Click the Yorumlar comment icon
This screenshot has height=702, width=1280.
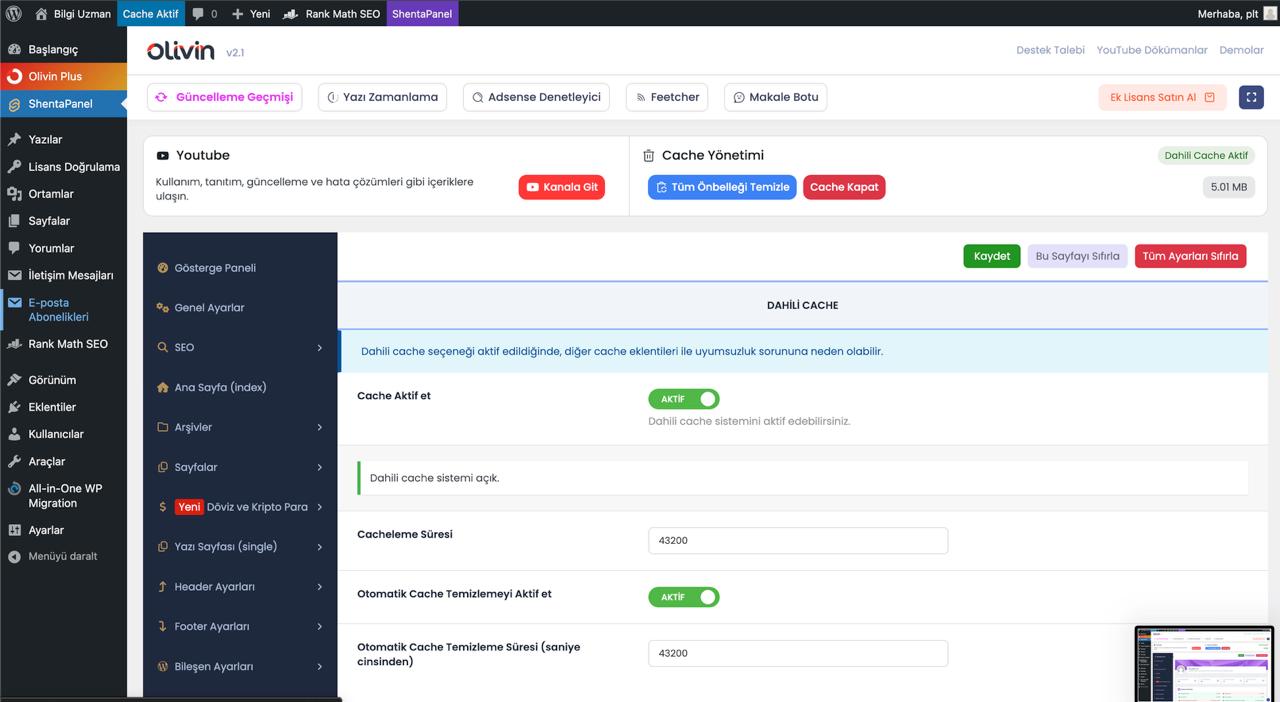click(14, 248)
